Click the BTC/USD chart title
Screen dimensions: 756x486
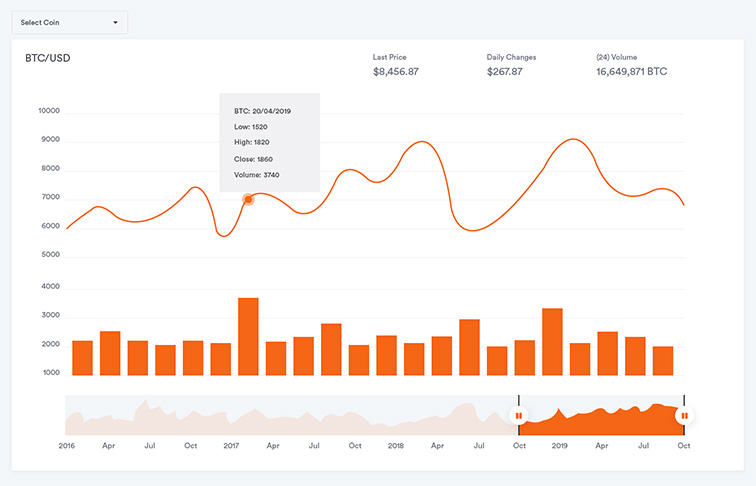48,58
